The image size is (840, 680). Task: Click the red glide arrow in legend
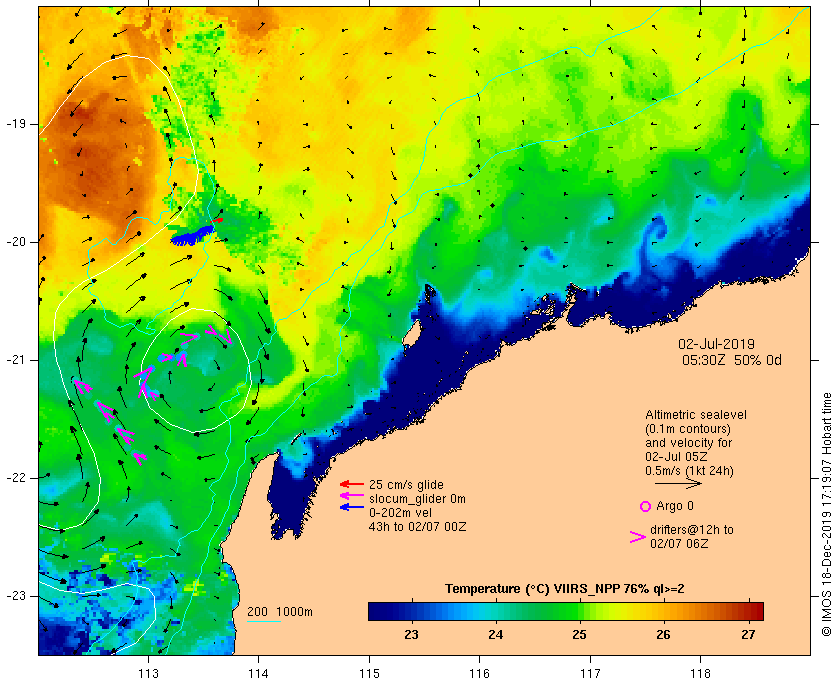[x=352, y=484]
